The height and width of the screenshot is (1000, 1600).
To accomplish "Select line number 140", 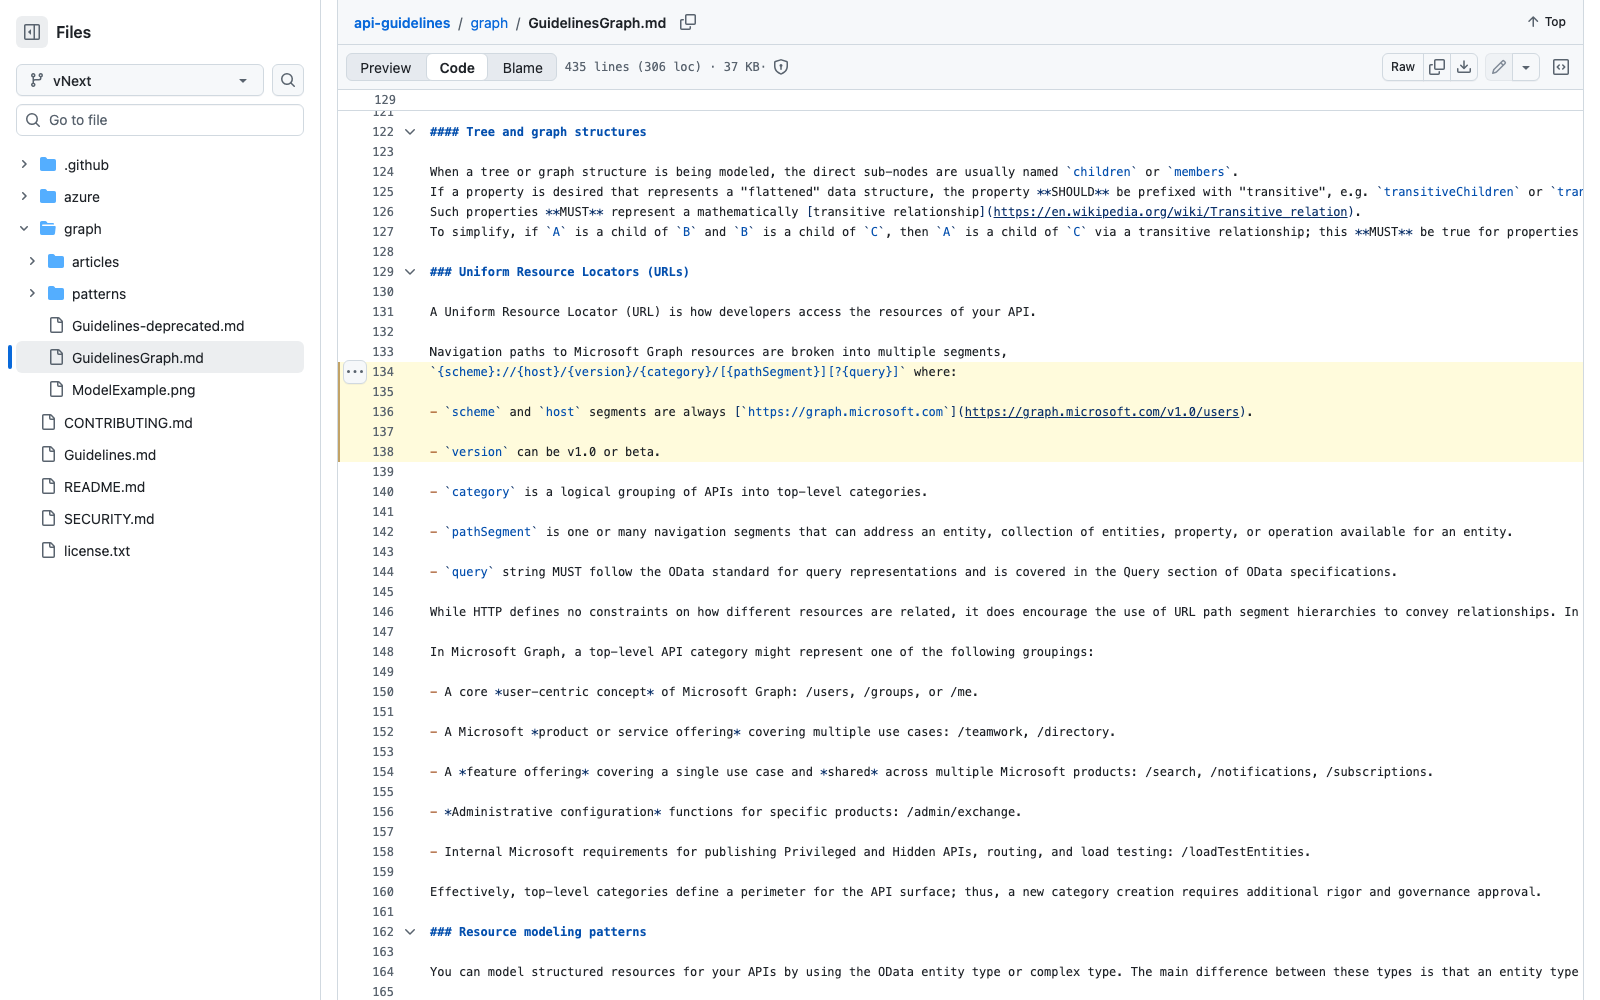I will tap(383, 492).
